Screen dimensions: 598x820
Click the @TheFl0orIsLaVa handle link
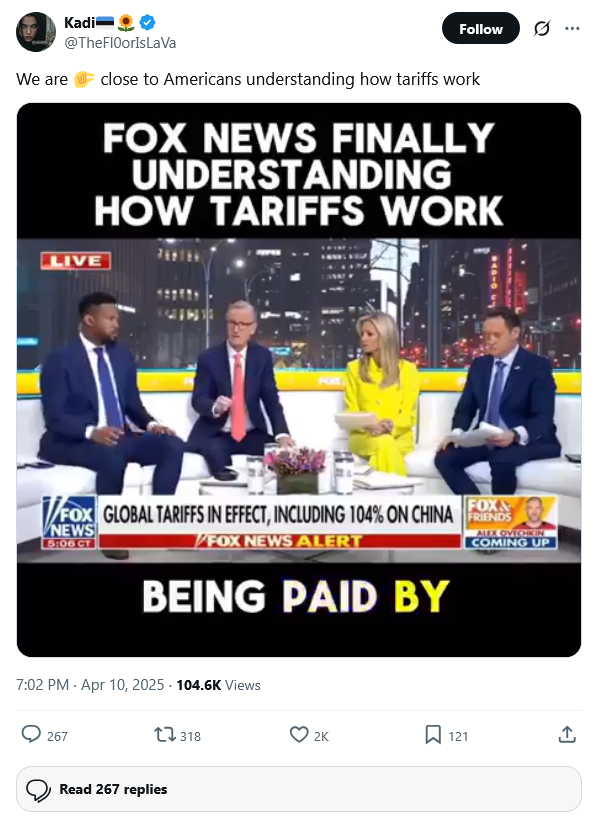tap(120, 43)
